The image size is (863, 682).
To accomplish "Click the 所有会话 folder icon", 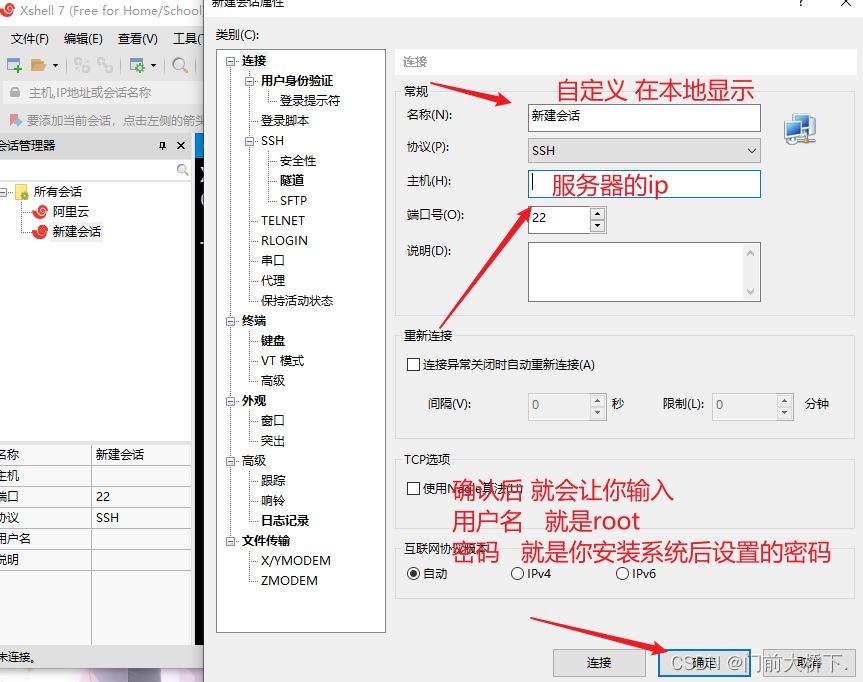I will pyautogui.click(x=22, y=192).
